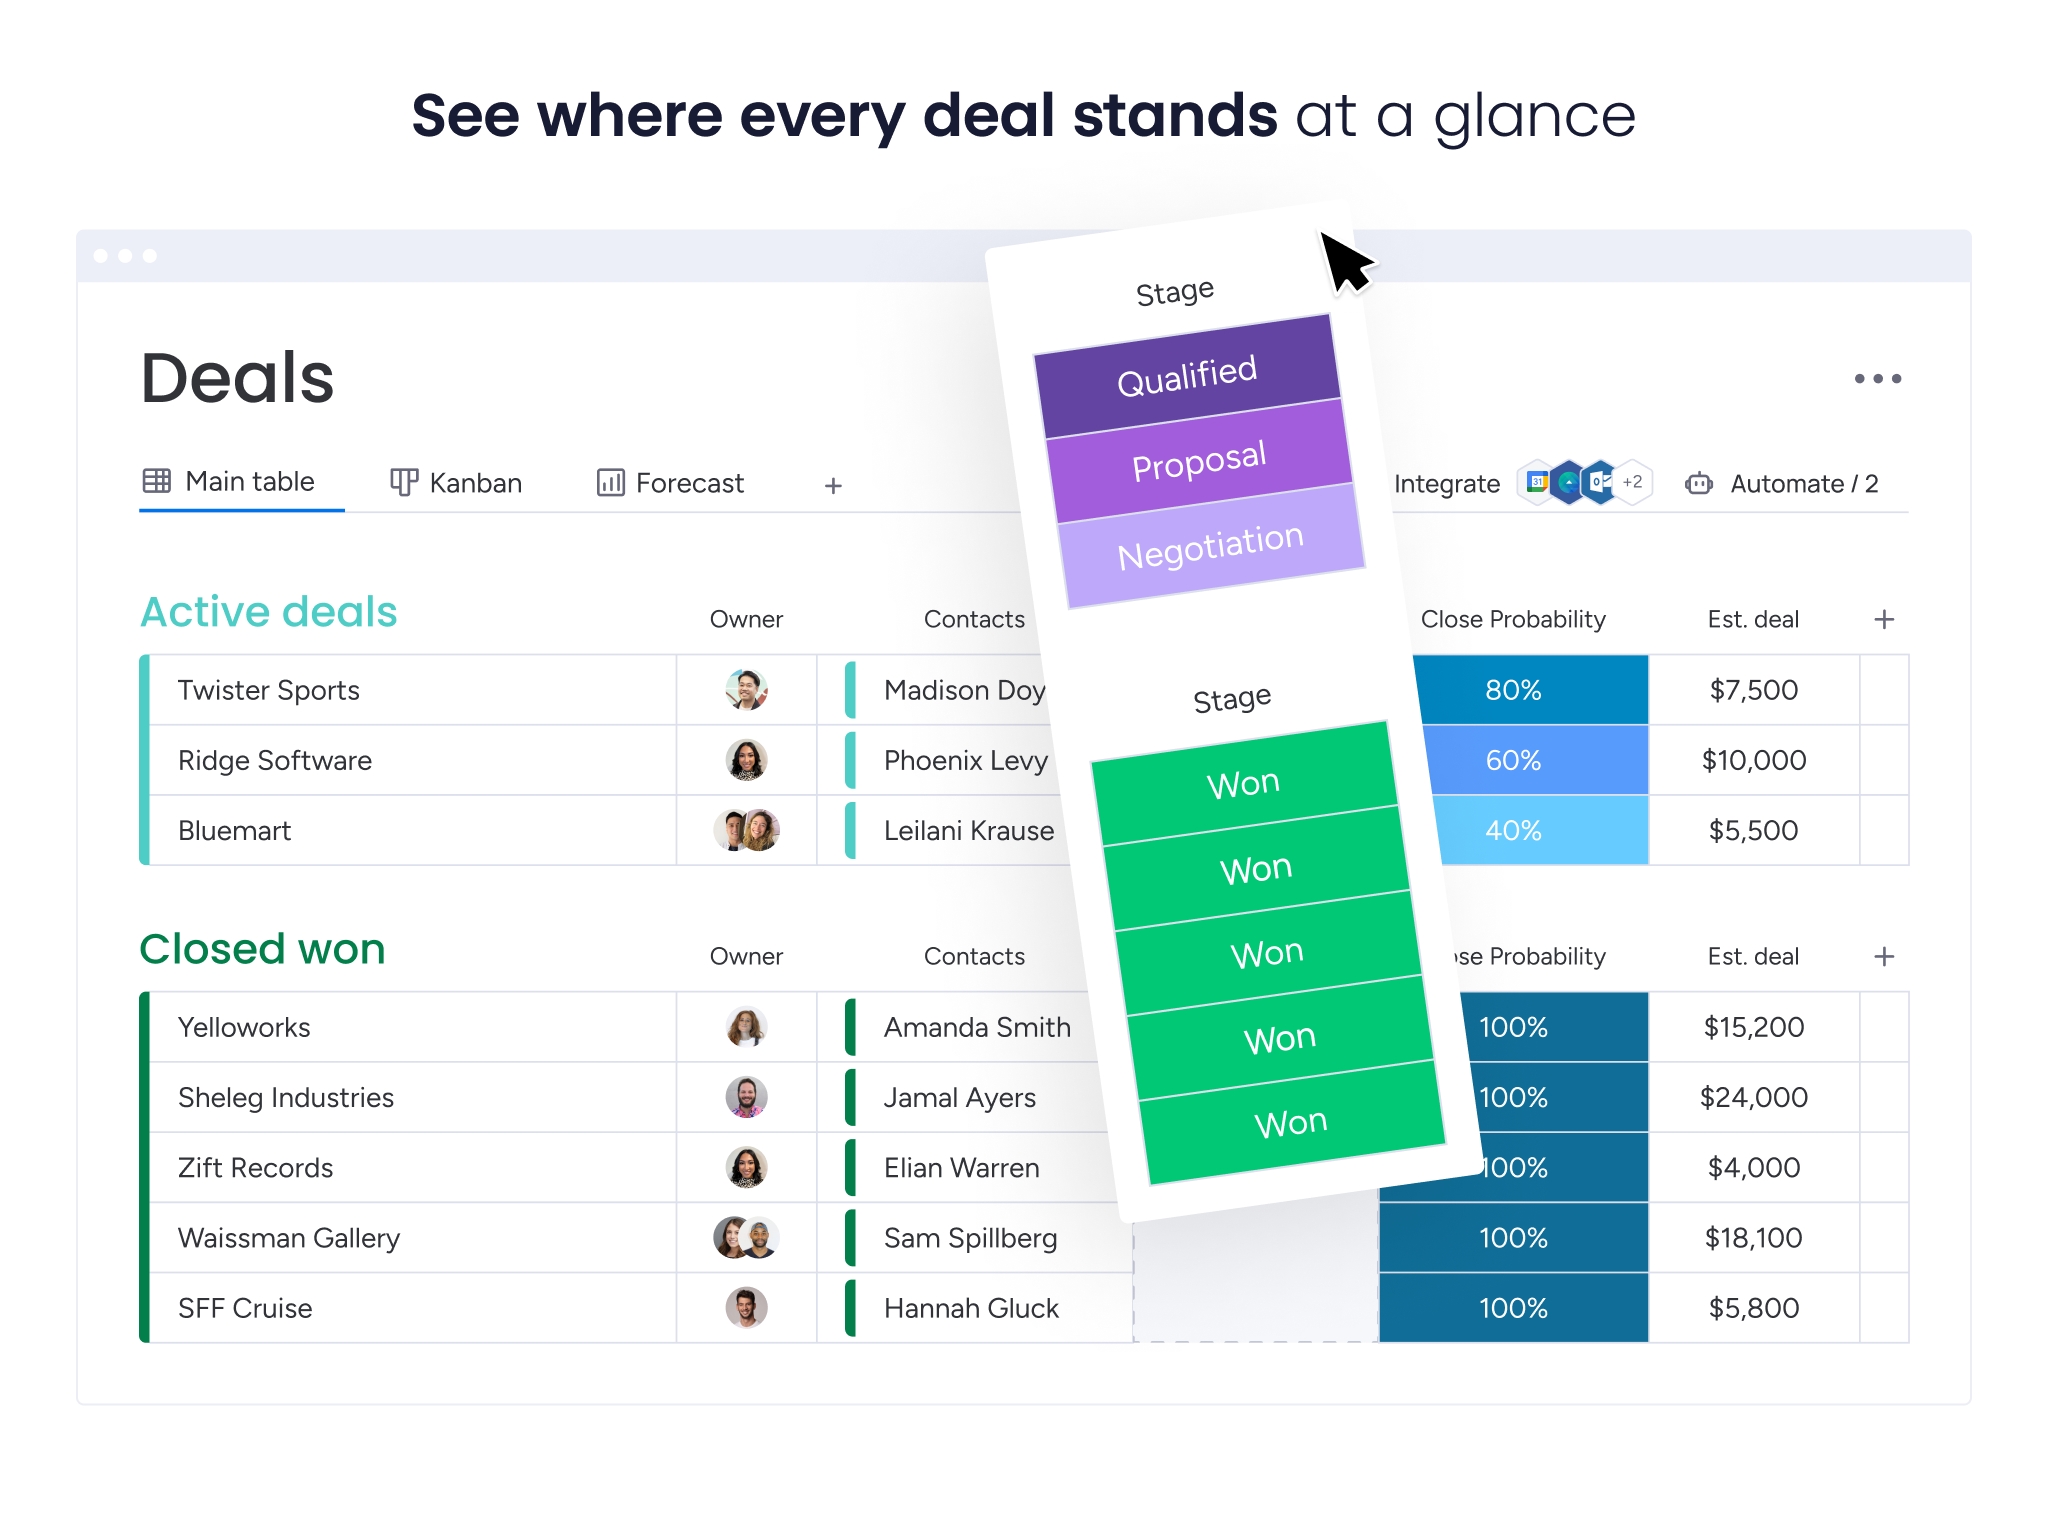The image size is (2048, 1536).
Task: Open the Automate settings panel
Action: coord(1790,482)
